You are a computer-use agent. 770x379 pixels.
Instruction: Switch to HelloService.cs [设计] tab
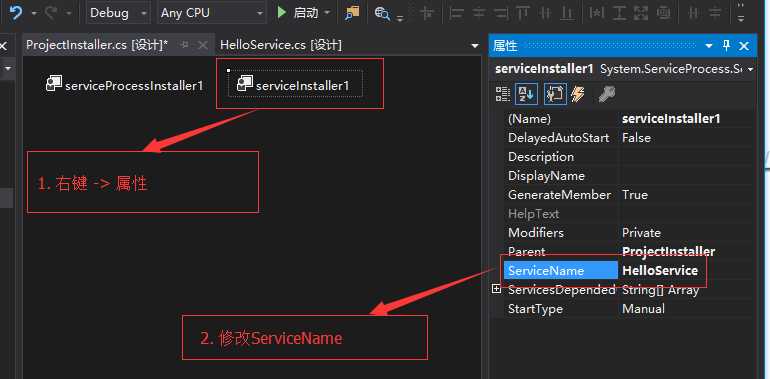coord(281,45)
